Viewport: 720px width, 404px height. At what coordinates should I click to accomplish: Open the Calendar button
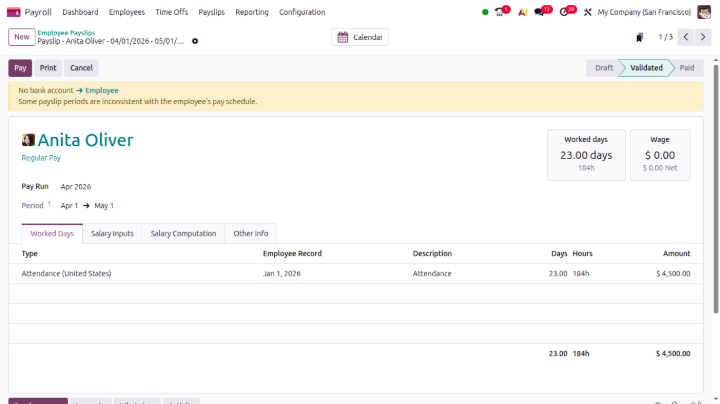360,37
